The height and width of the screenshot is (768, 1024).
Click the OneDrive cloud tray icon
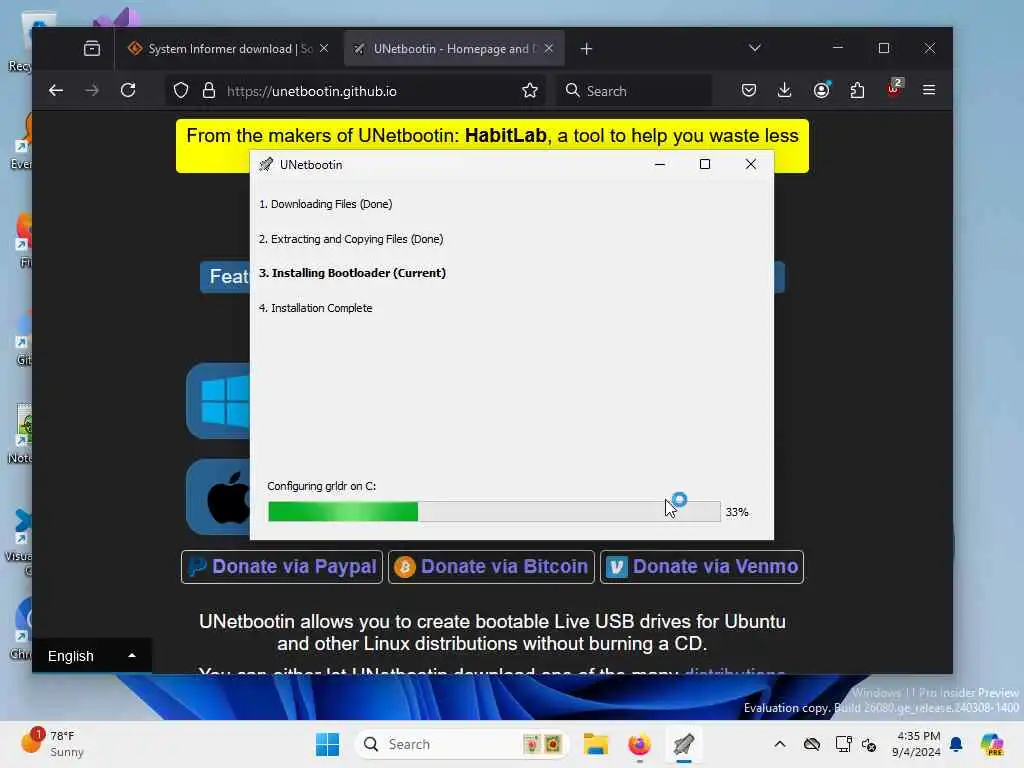click(812, 744)
